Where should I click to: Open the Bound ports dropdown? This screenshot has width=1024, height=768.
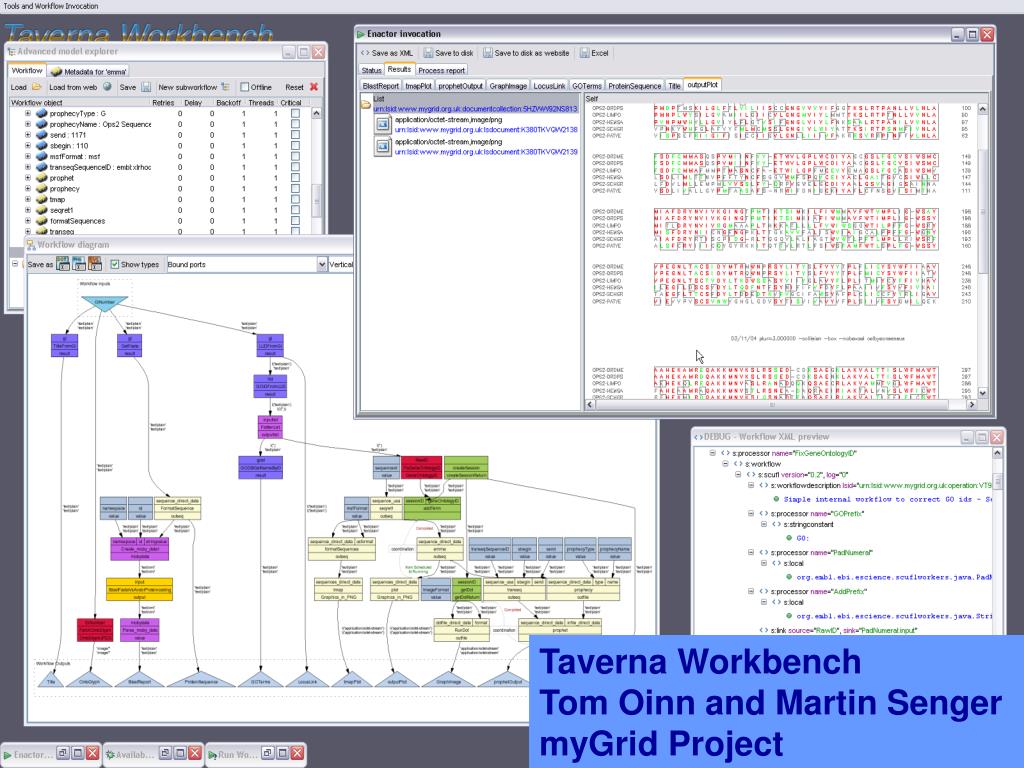(322, 264)
